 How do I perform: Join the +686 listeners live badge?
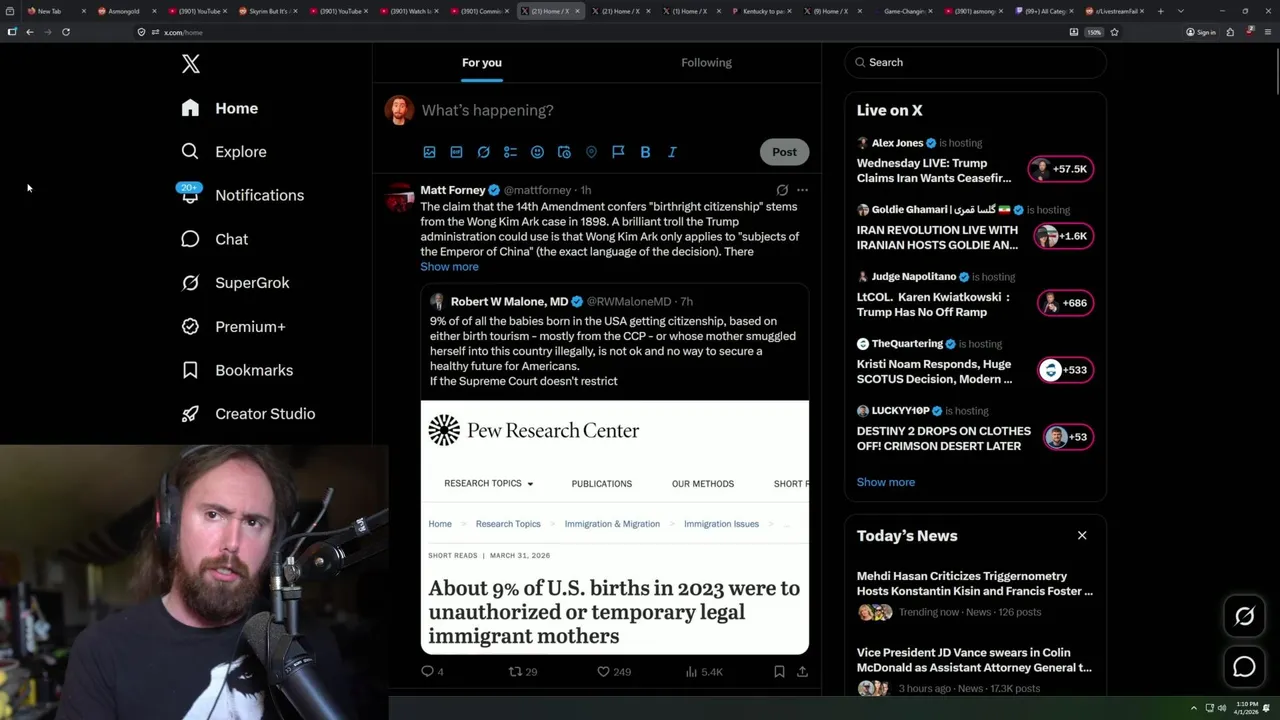pyautogui.click(x=1065, y=303)
